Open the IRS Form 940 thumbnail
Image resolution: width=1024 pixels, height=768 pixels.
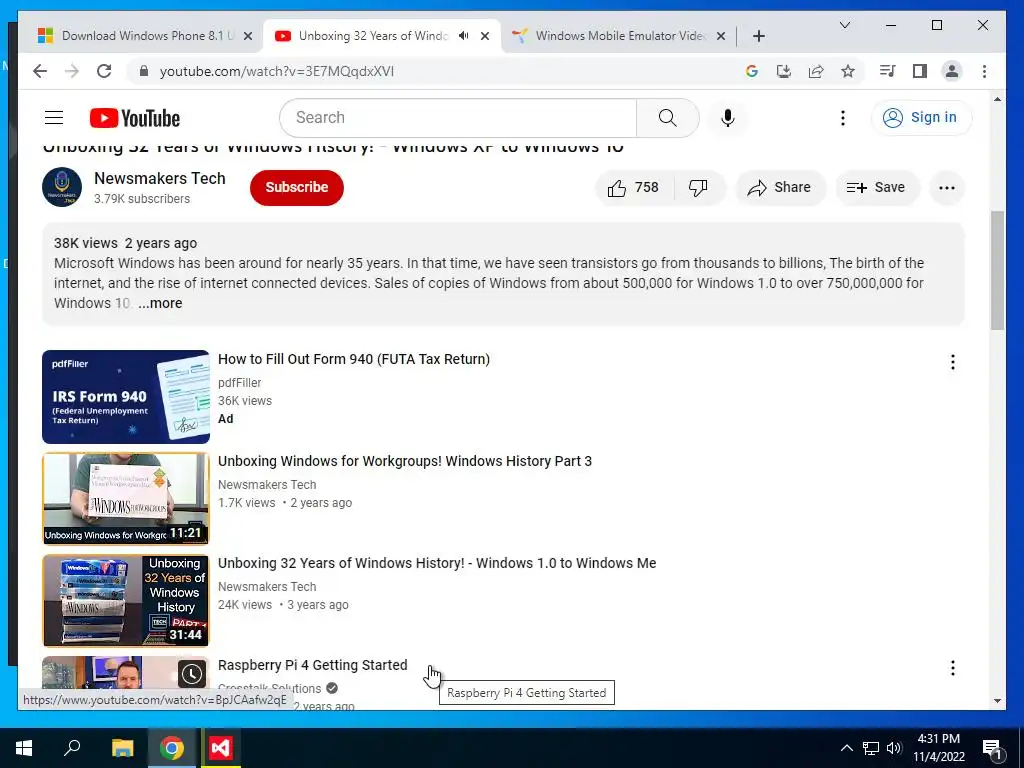click(125, 397)
